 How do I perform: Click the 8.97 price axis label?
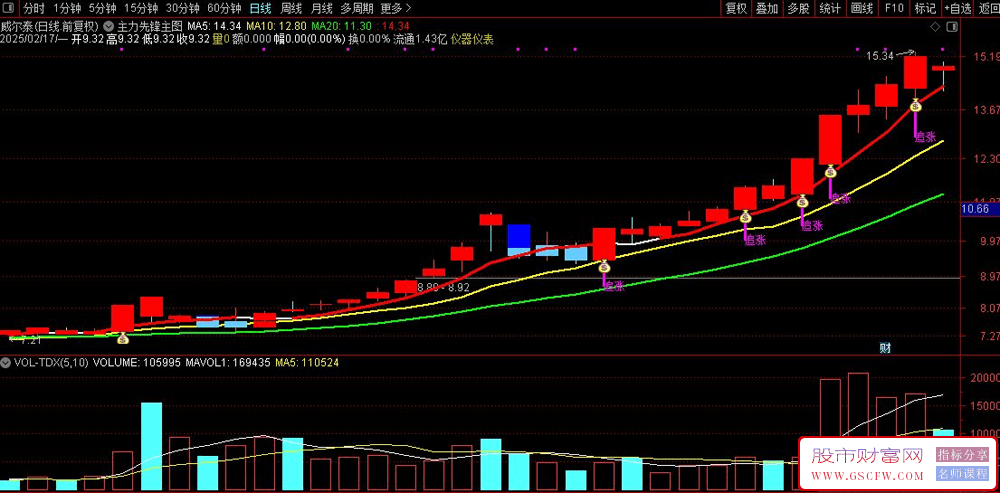coord(985,277)
